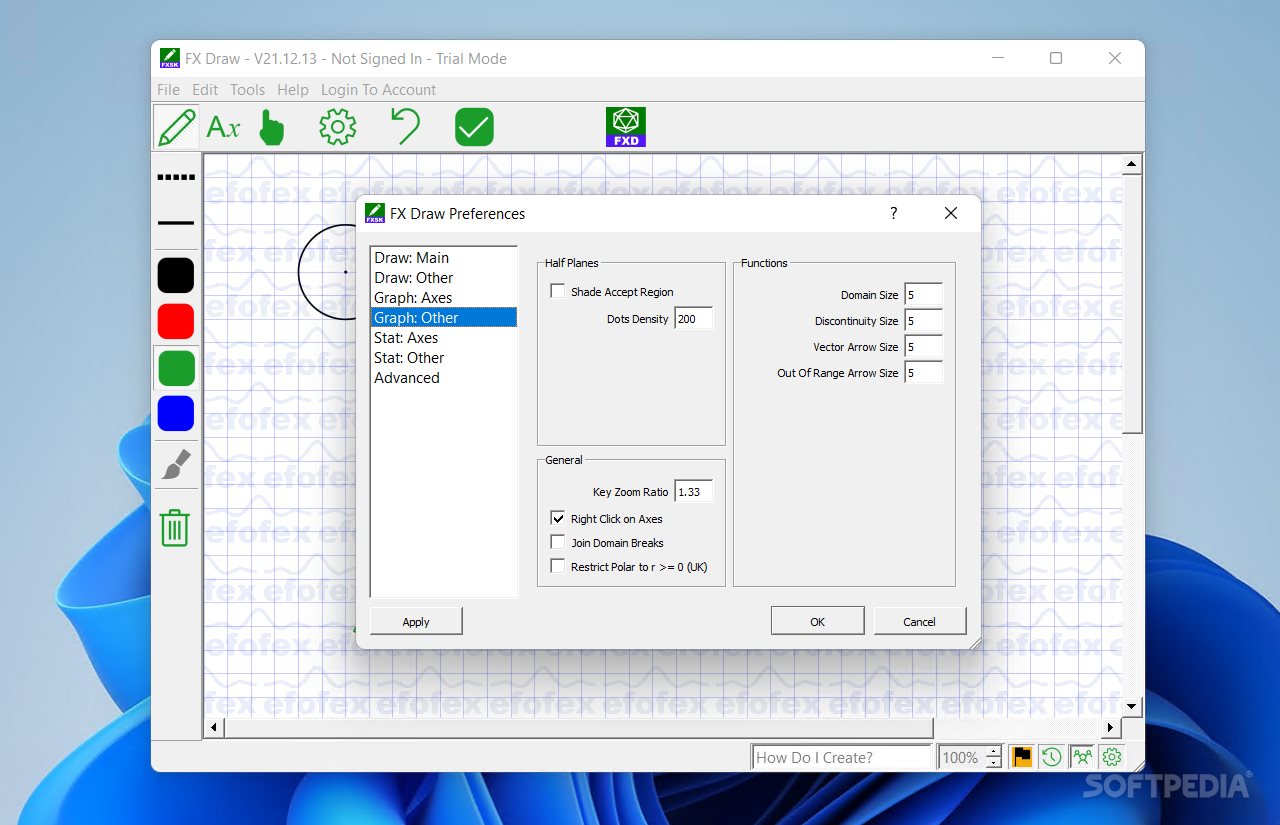Click the dialog help question mark
Screen dimensions: 1280x825
click(x=893, y=213)
